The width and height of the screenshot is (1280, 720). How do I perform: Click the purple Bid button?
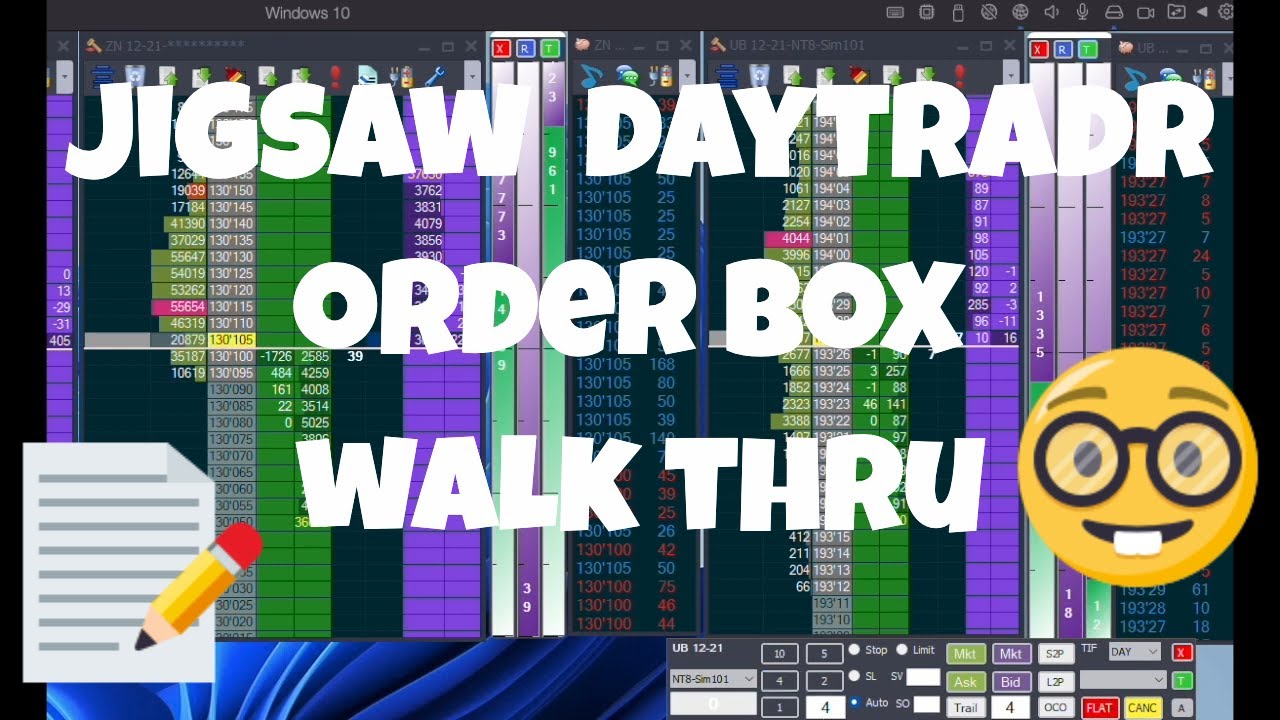(1011, 682)
